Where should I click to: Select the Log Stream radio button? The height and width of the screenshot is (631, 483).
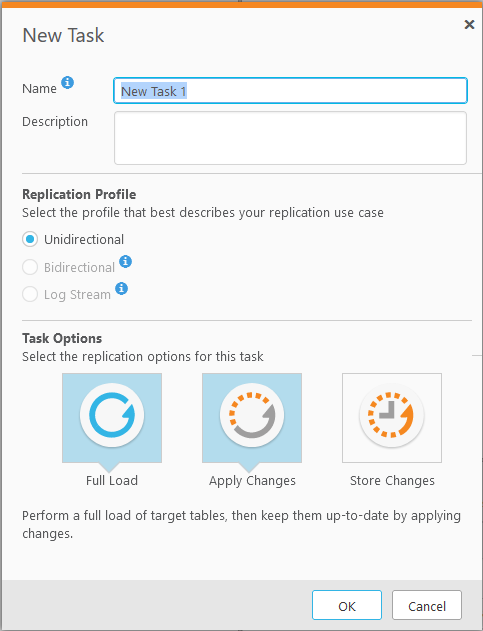click(30, 294)
